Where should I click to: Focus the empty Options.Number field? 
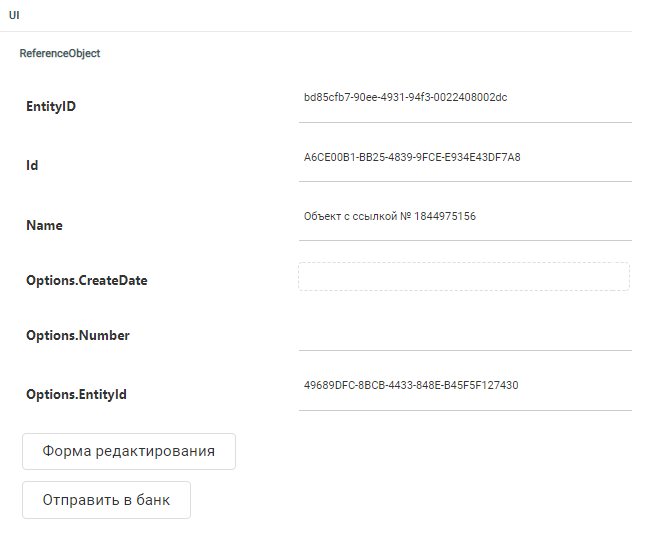[x=464, y=335]
